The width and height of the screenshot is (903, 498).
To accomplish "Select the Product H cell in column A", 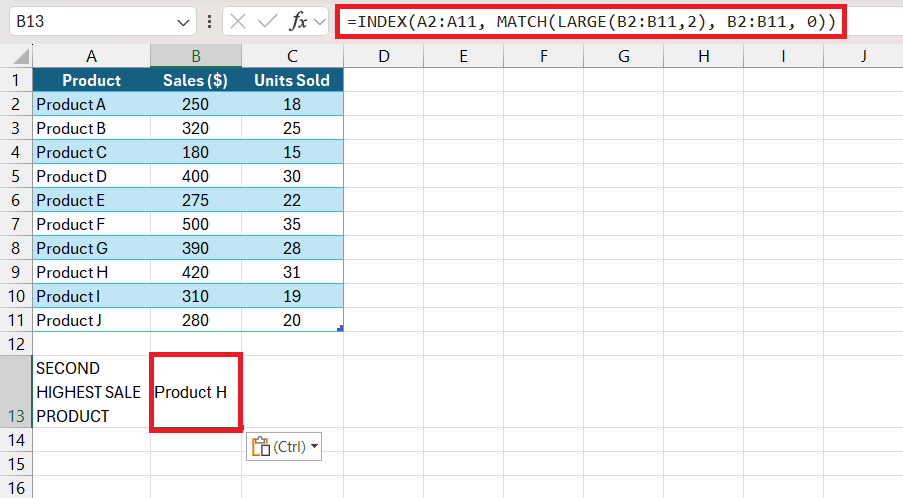I will 92,272.
